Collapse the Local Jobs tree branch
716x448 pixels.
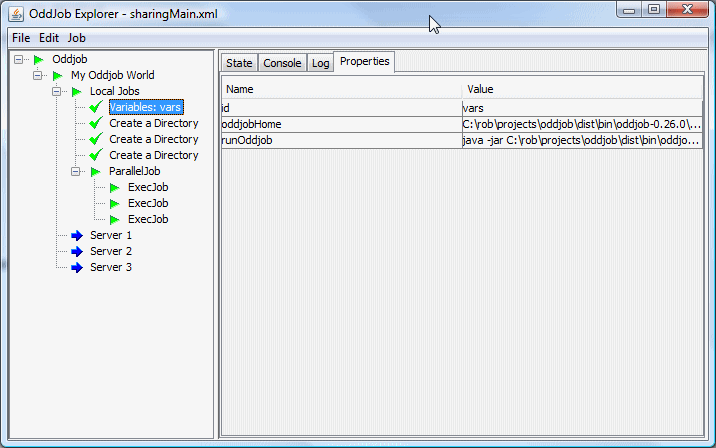coord(58,92)
